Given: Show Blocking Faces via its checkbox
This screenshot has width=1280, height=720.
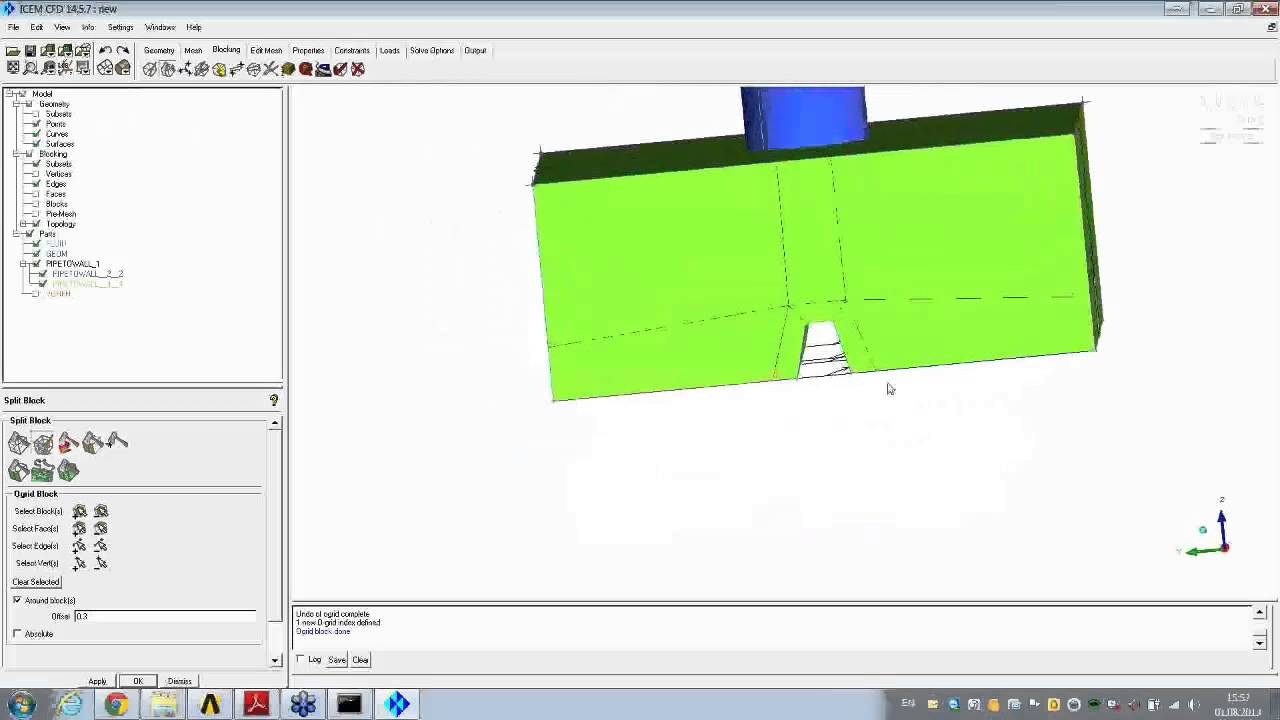Looking at the screenshot, I should [36, 194].
